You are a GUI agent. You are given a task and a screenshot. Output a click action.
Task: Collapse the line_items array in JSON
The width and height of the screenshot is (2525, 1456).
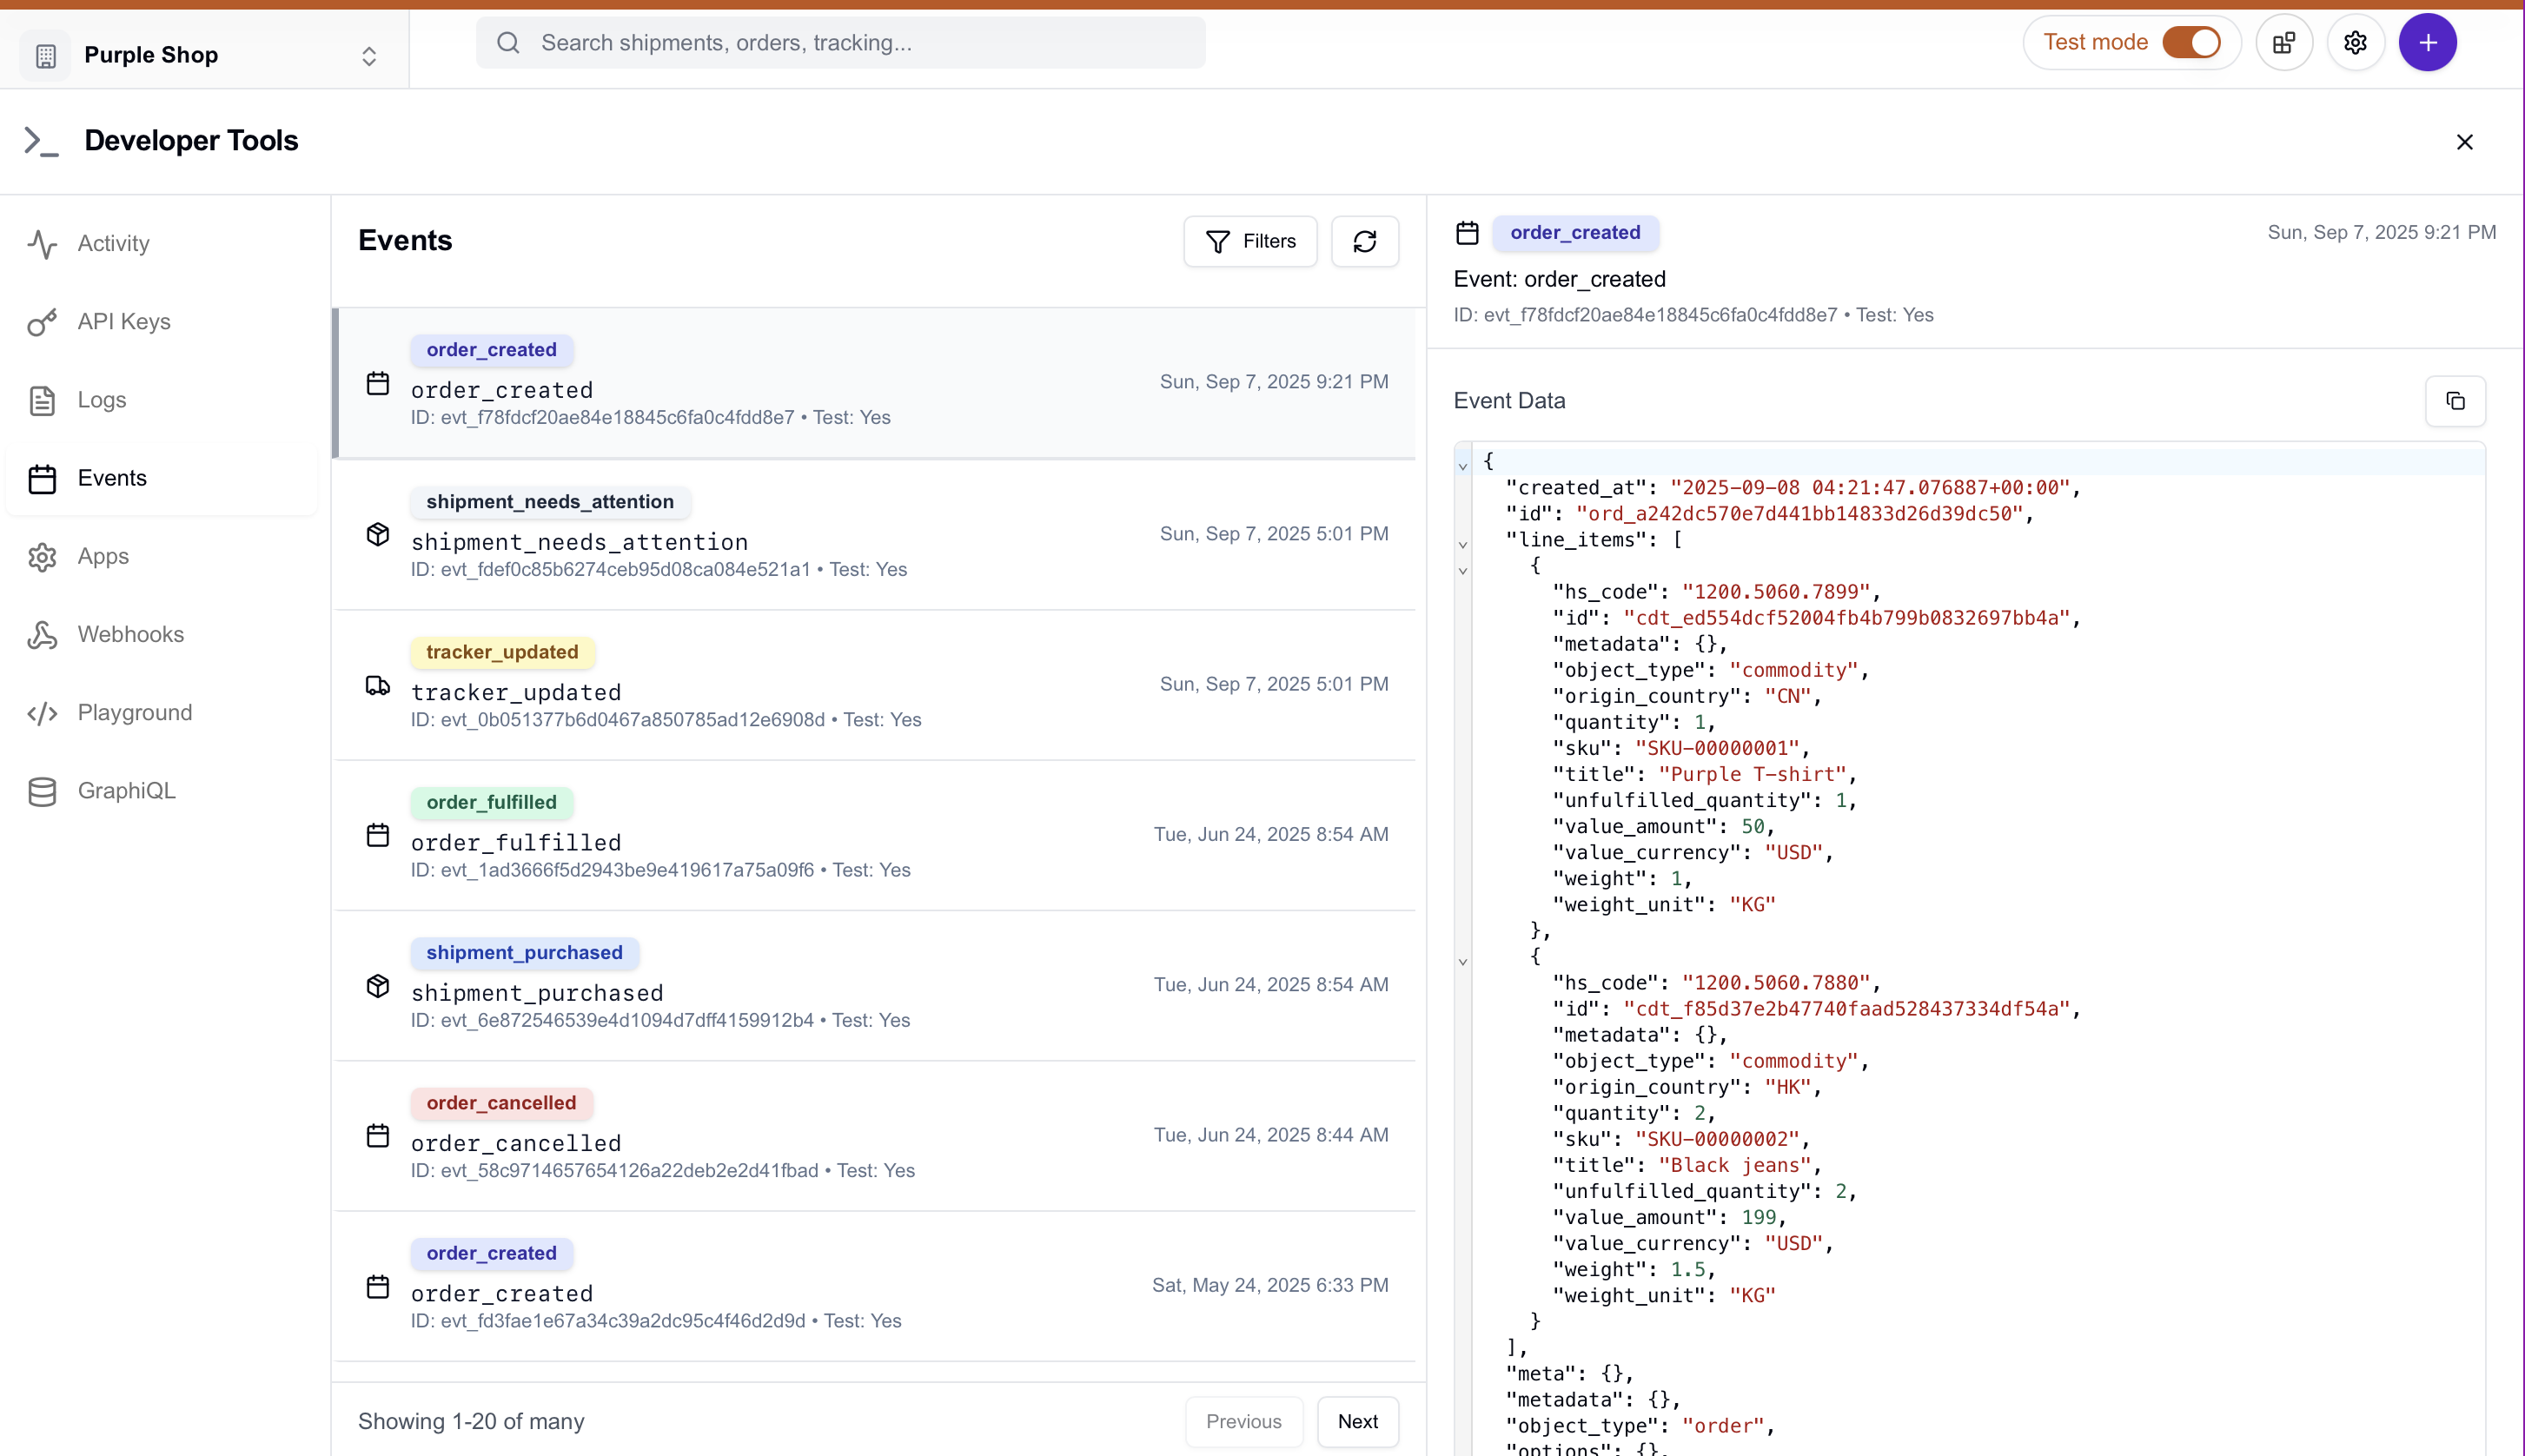point(1463,544)
